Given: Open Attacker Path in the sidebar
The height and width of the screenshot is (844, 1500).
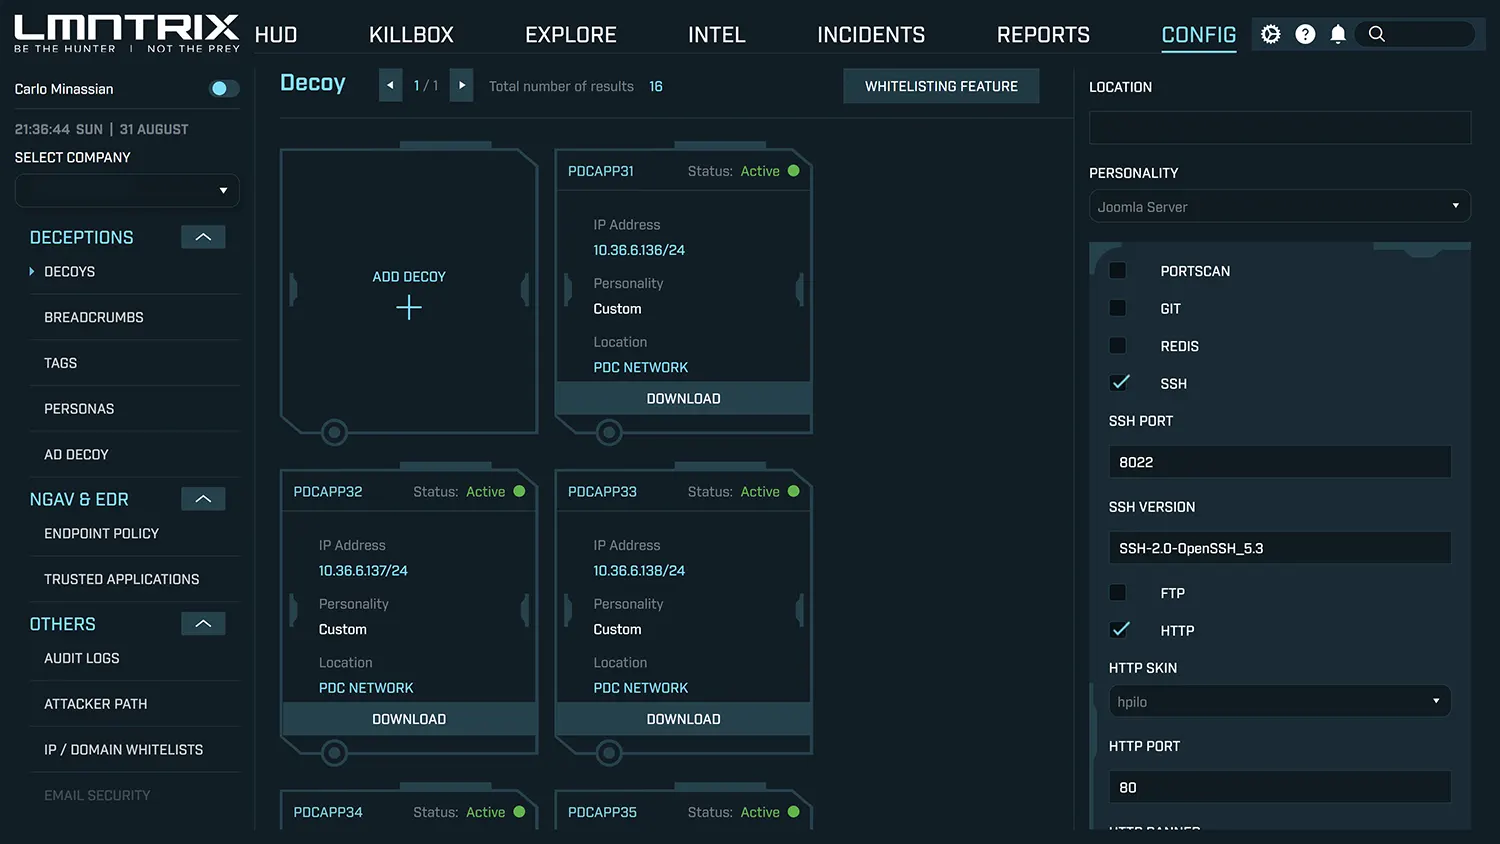Looking at the screenshot, I should pos(96,704).
